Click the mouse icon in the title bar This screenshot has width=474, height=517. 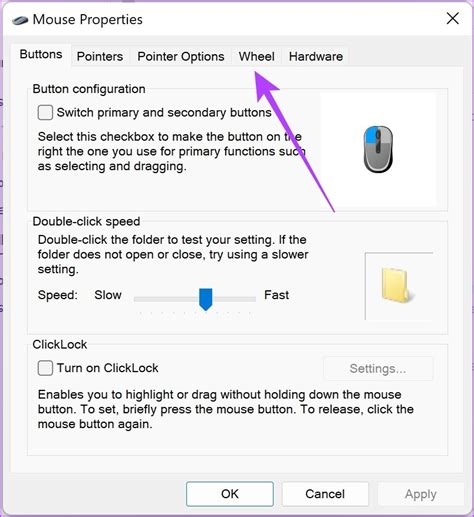click(20, 20)
